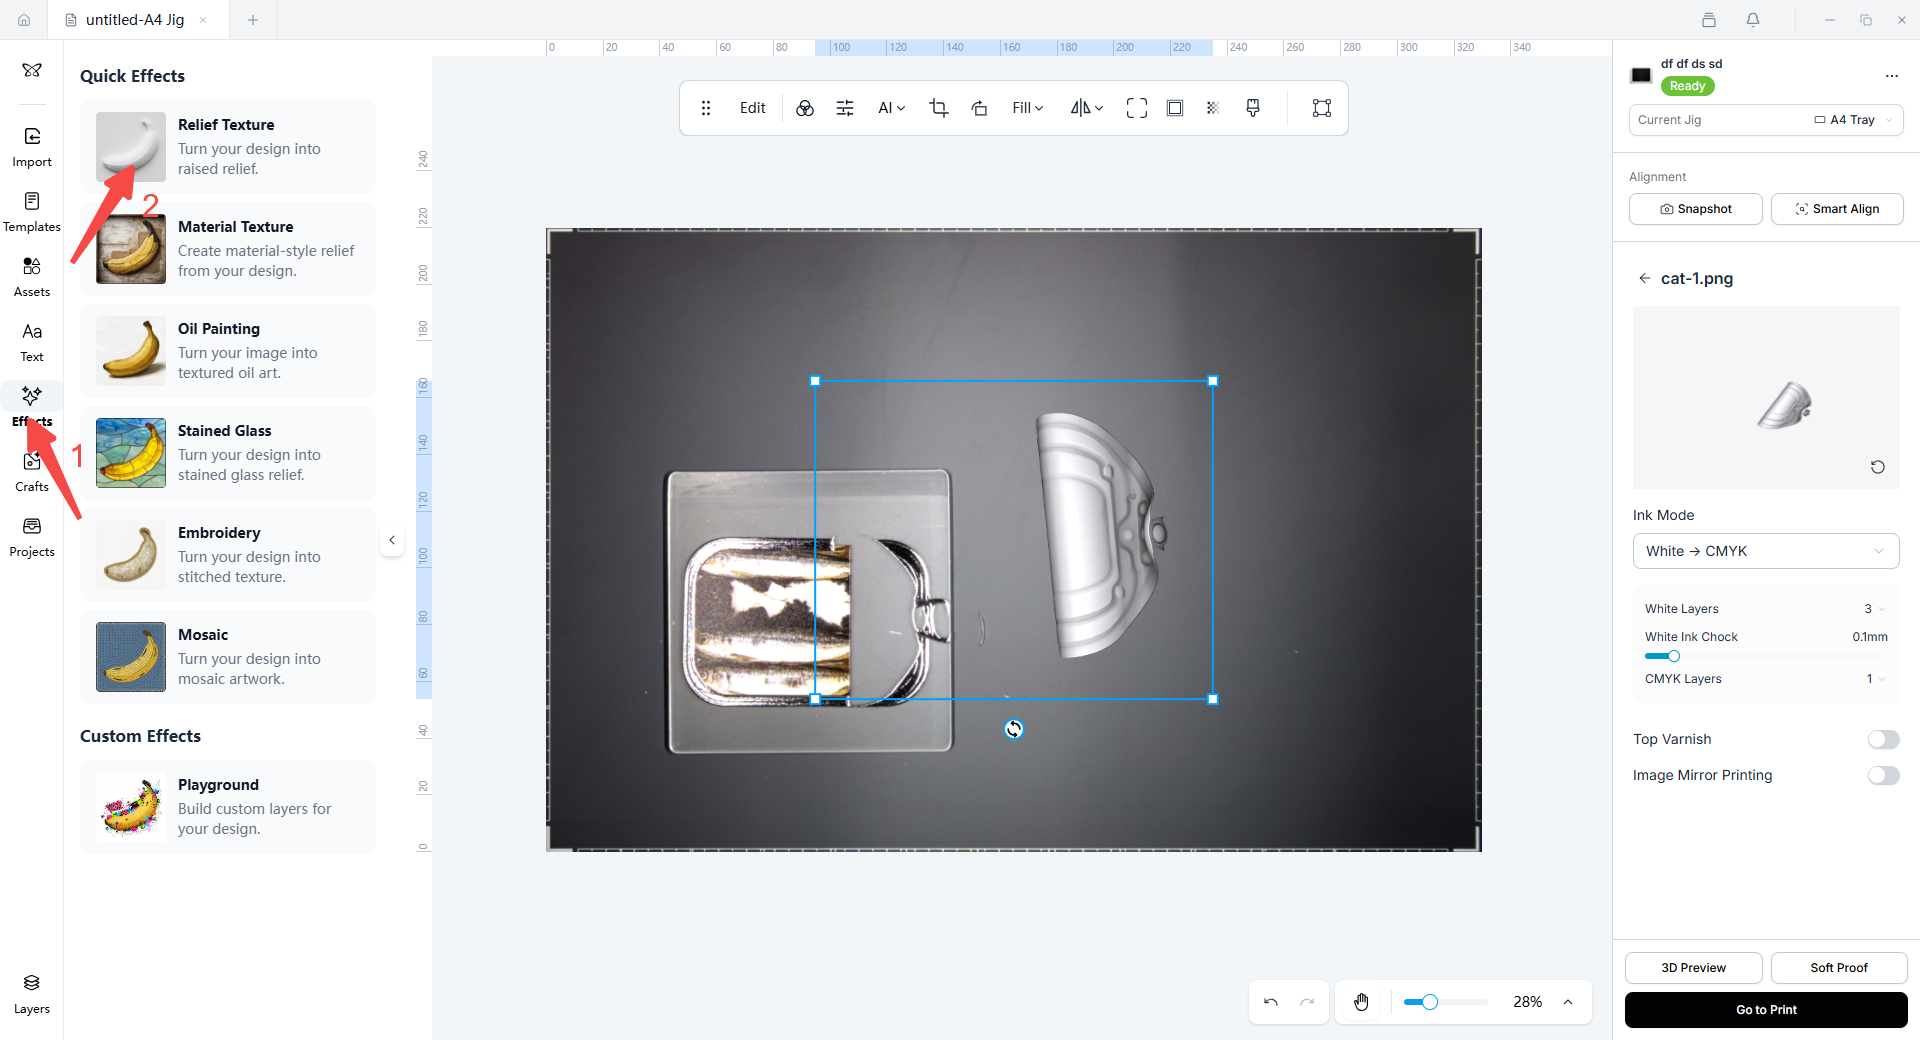The image size is (1920, 1040).
Task: Open the notifications bell
Action: point(1753,20)
